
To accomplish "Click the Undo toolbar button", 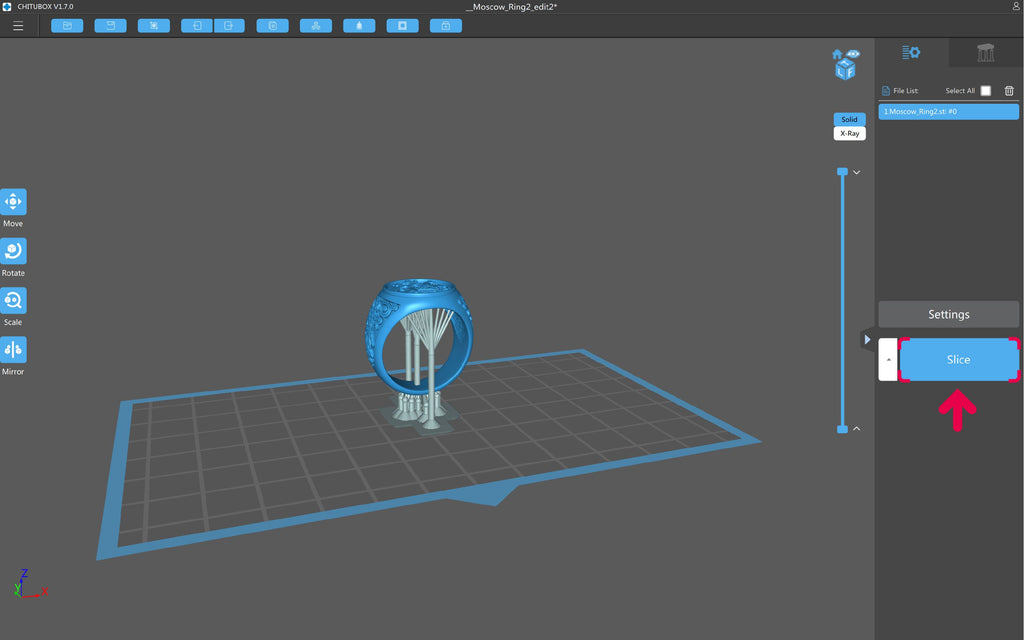I will pyautogui.click(x=197, y=25).
